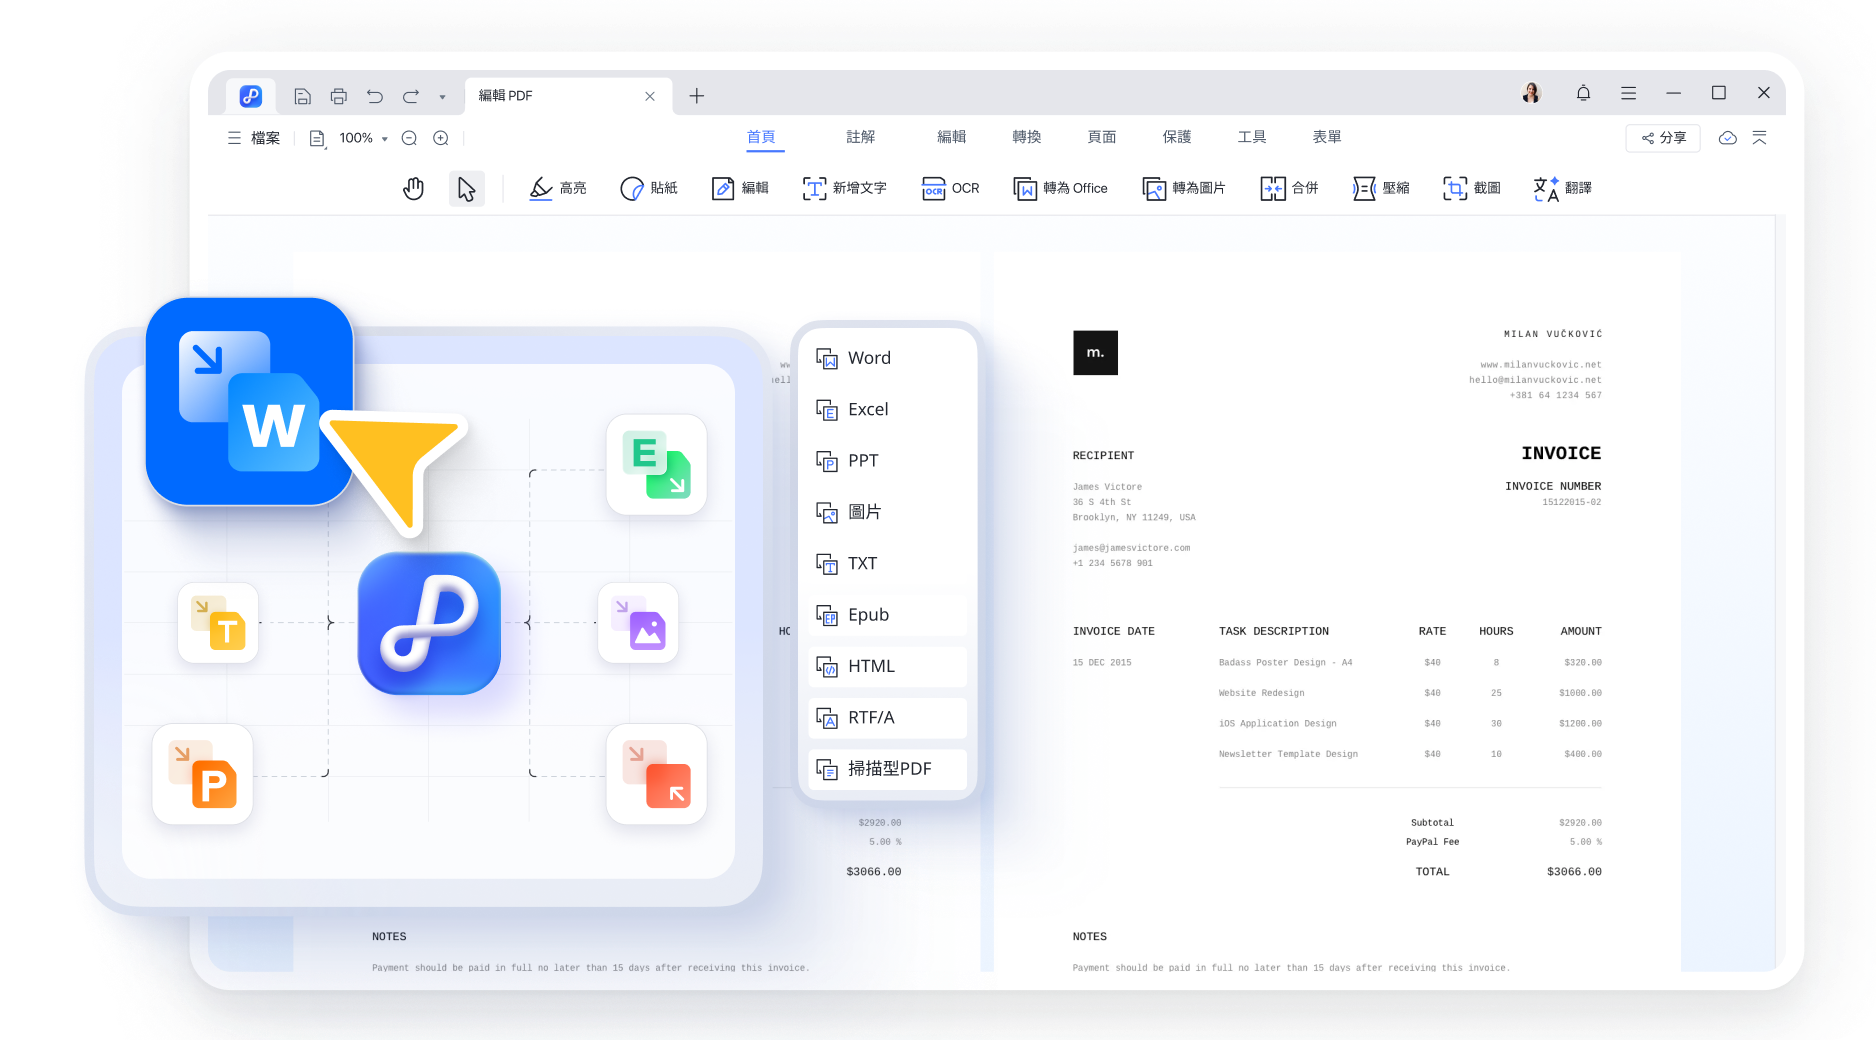
Task: Switch to the 保護 tab
Action: (1177, 137)
